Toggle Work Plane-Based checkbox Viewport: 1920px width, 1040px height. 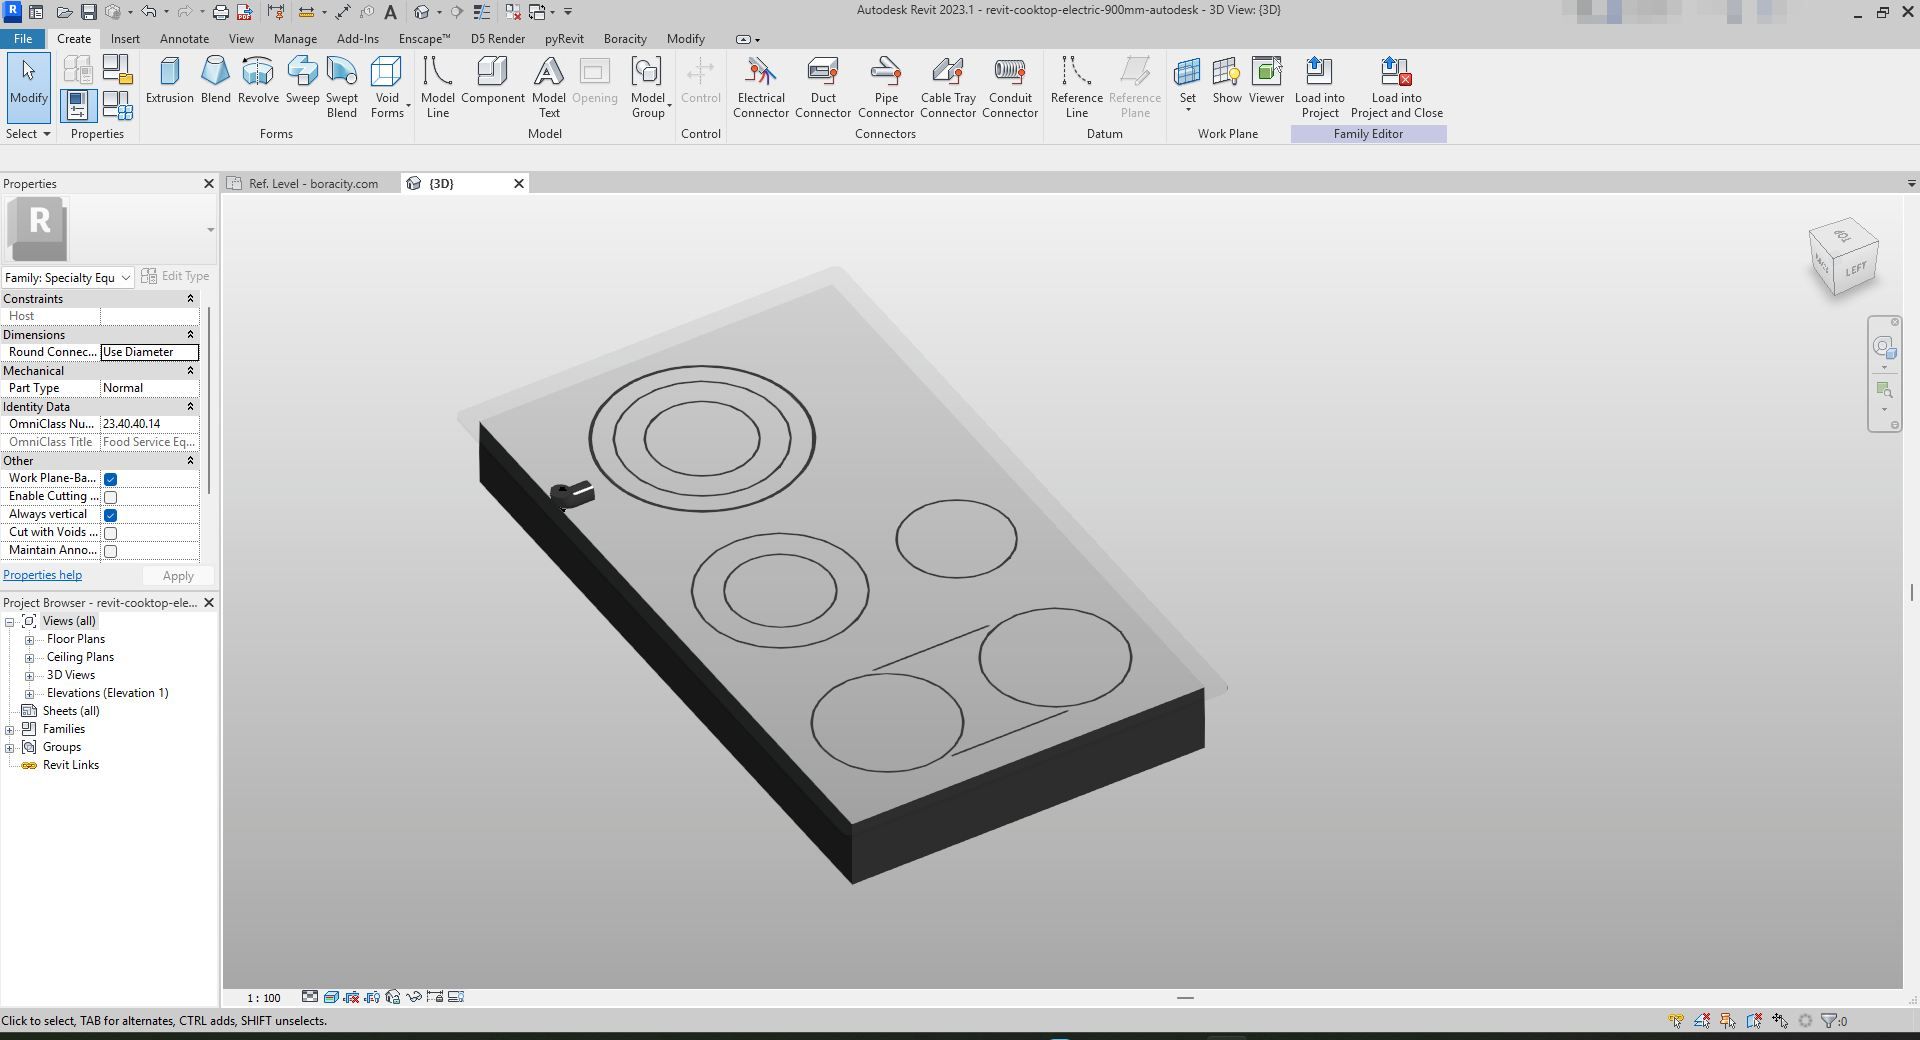coord(111,479)
